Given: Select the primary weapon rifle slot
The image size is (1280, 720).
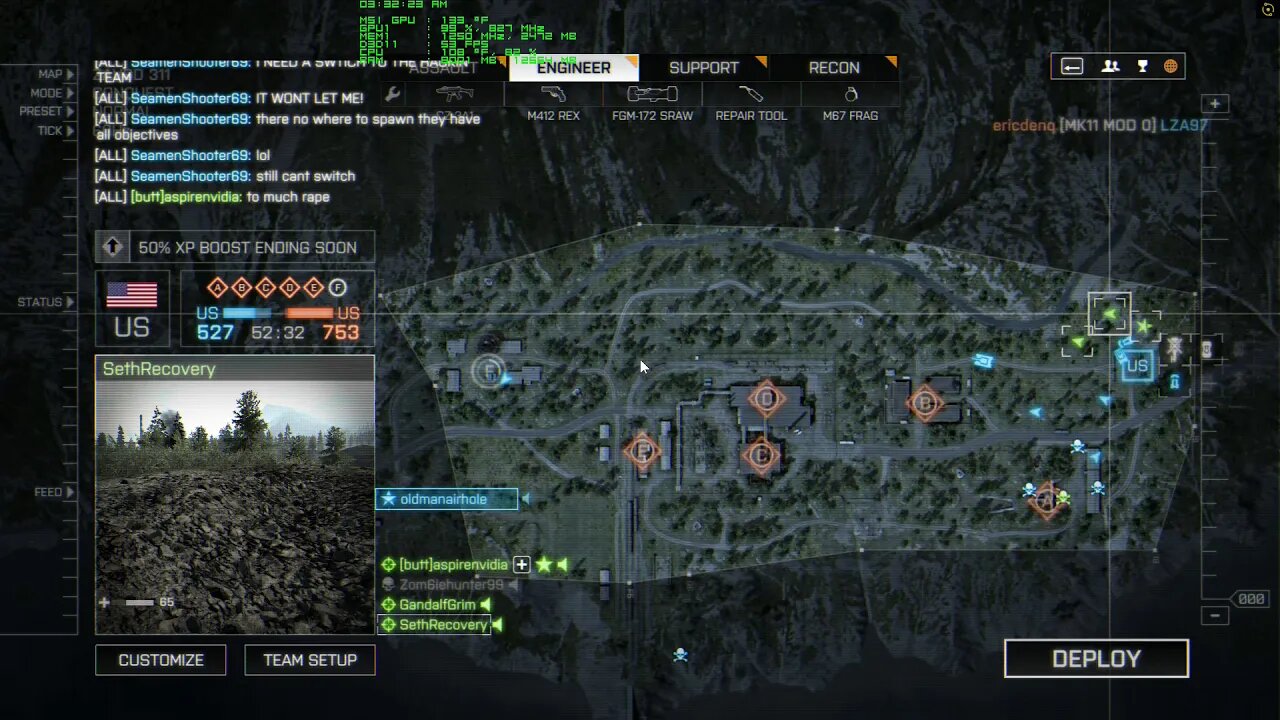Looking at the screenshot, I should point(455,95).
